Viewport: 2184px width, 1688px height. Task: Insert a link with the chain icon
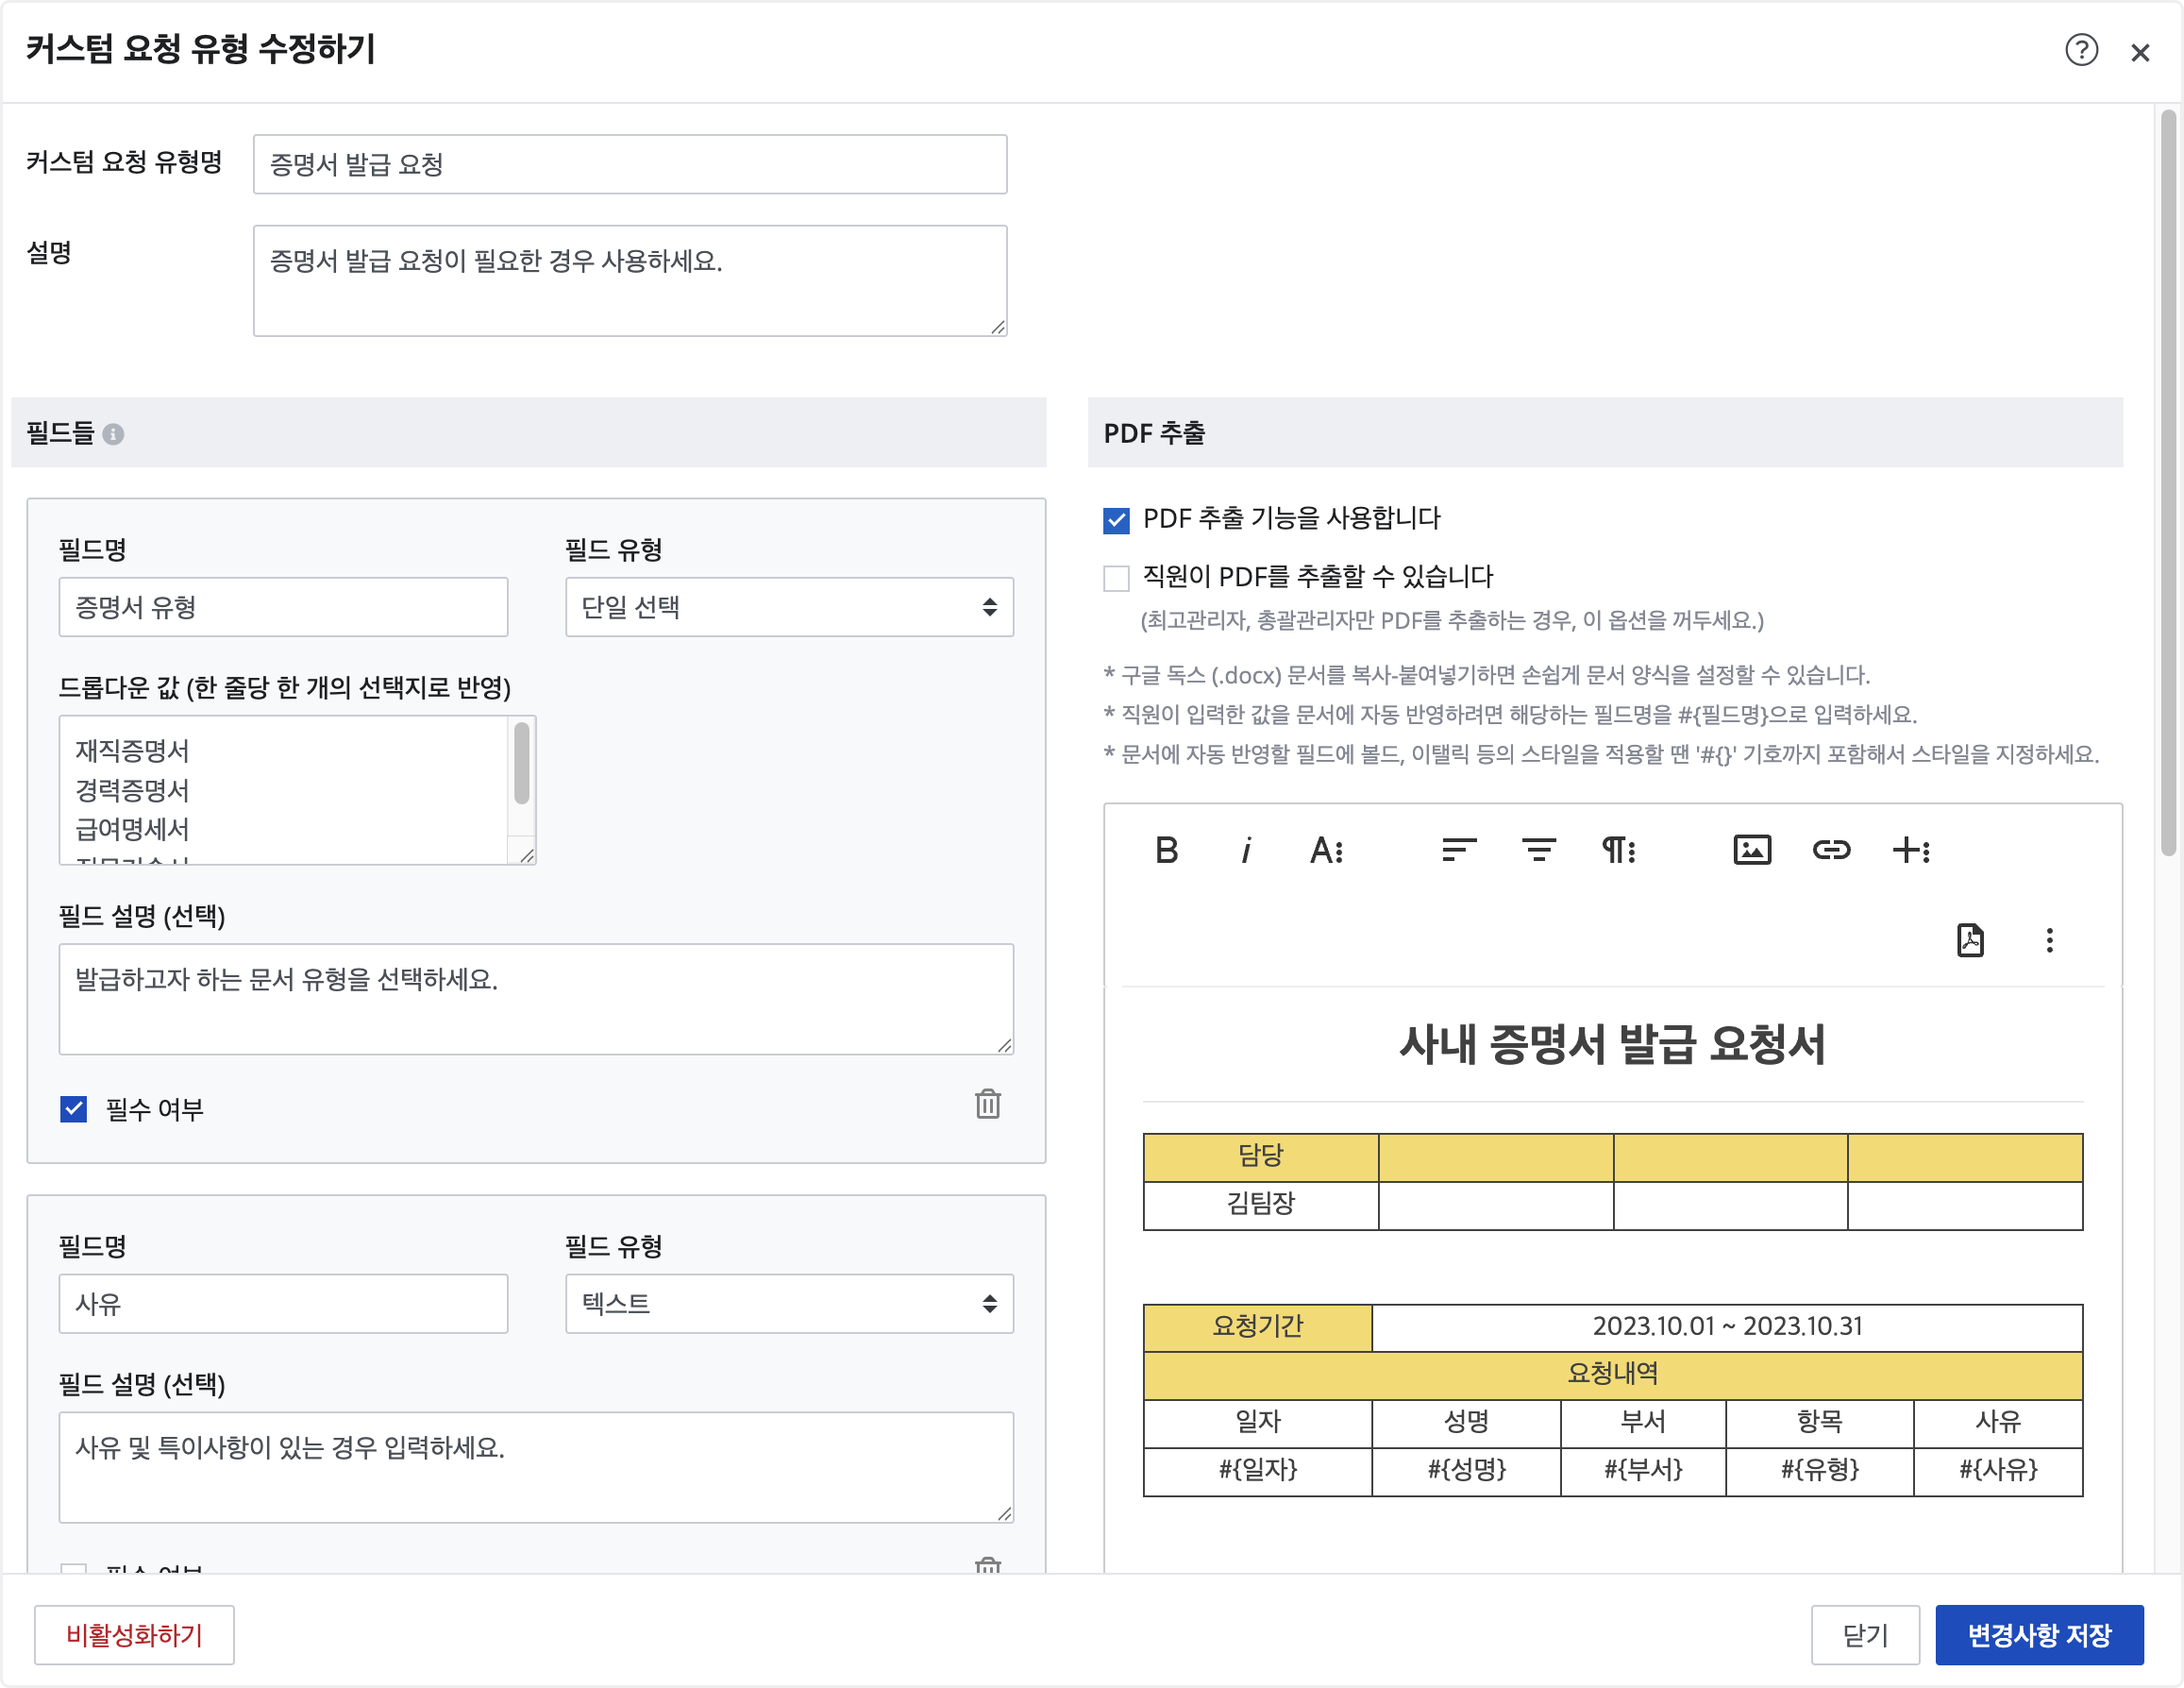1831,851
